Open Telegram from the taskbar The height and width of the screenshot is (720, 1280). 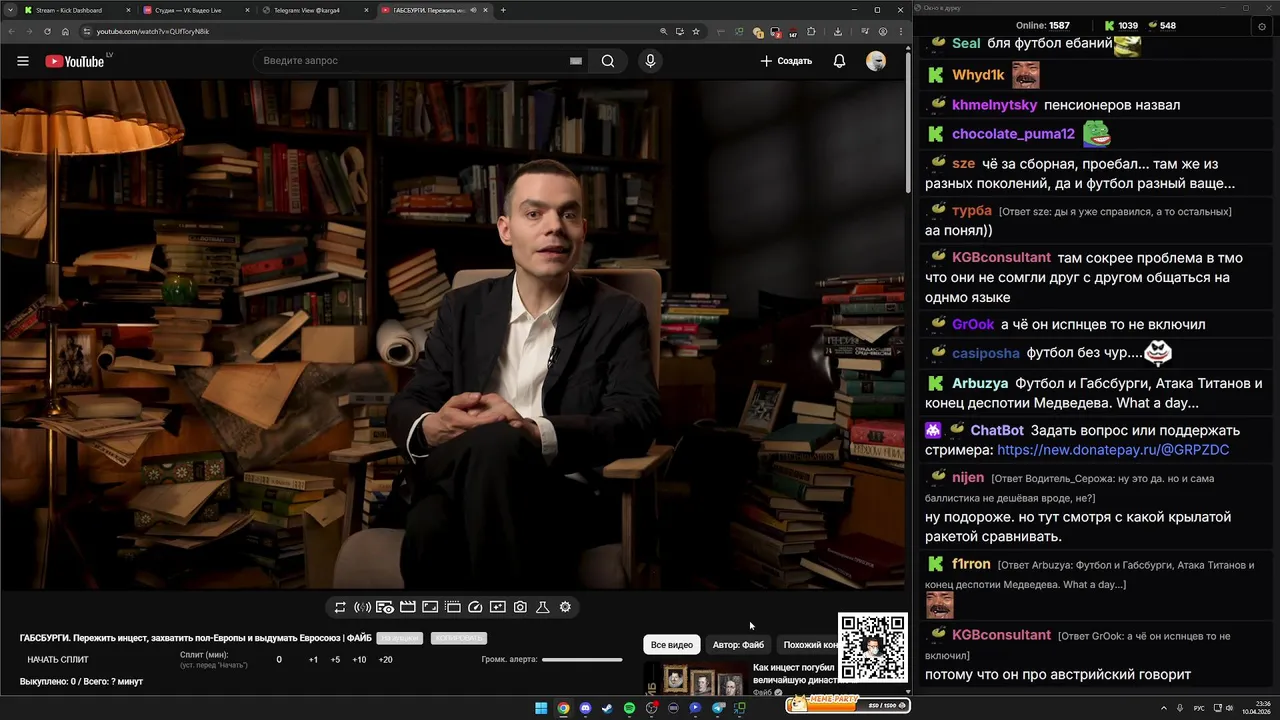(717, 708)
